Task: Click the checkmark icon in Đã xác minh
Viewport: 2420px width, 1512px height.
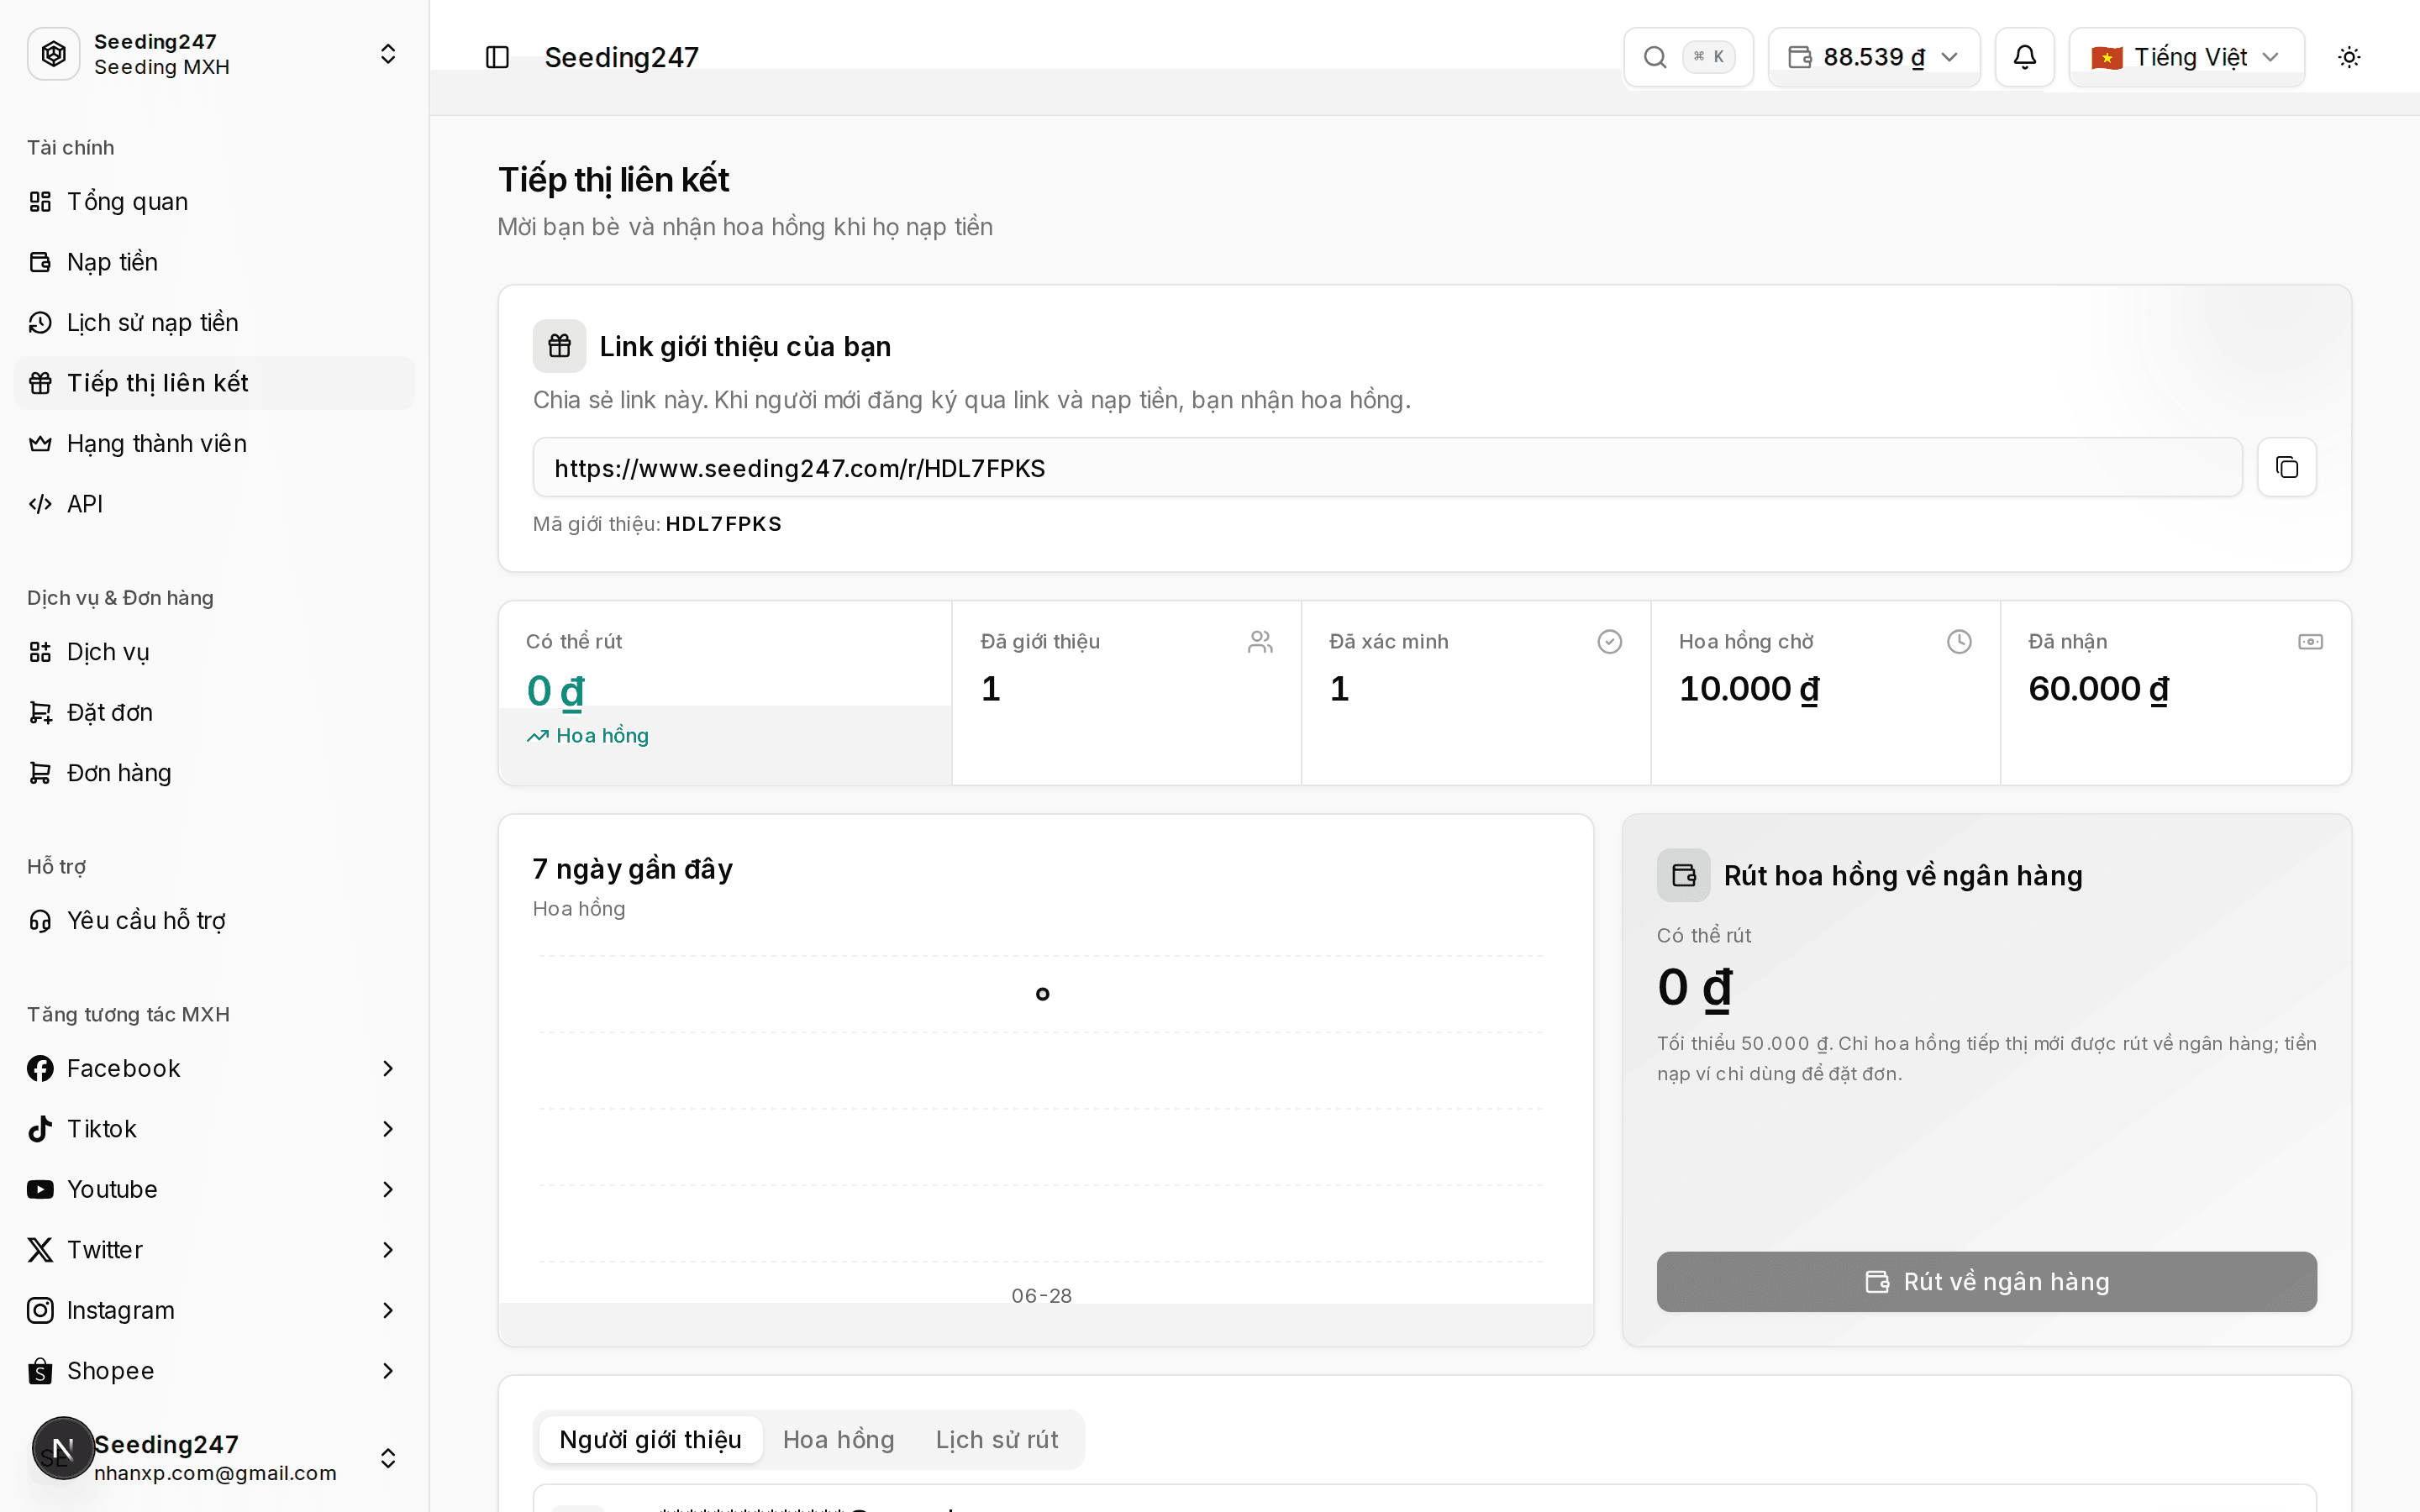Action: (1609, 642)
